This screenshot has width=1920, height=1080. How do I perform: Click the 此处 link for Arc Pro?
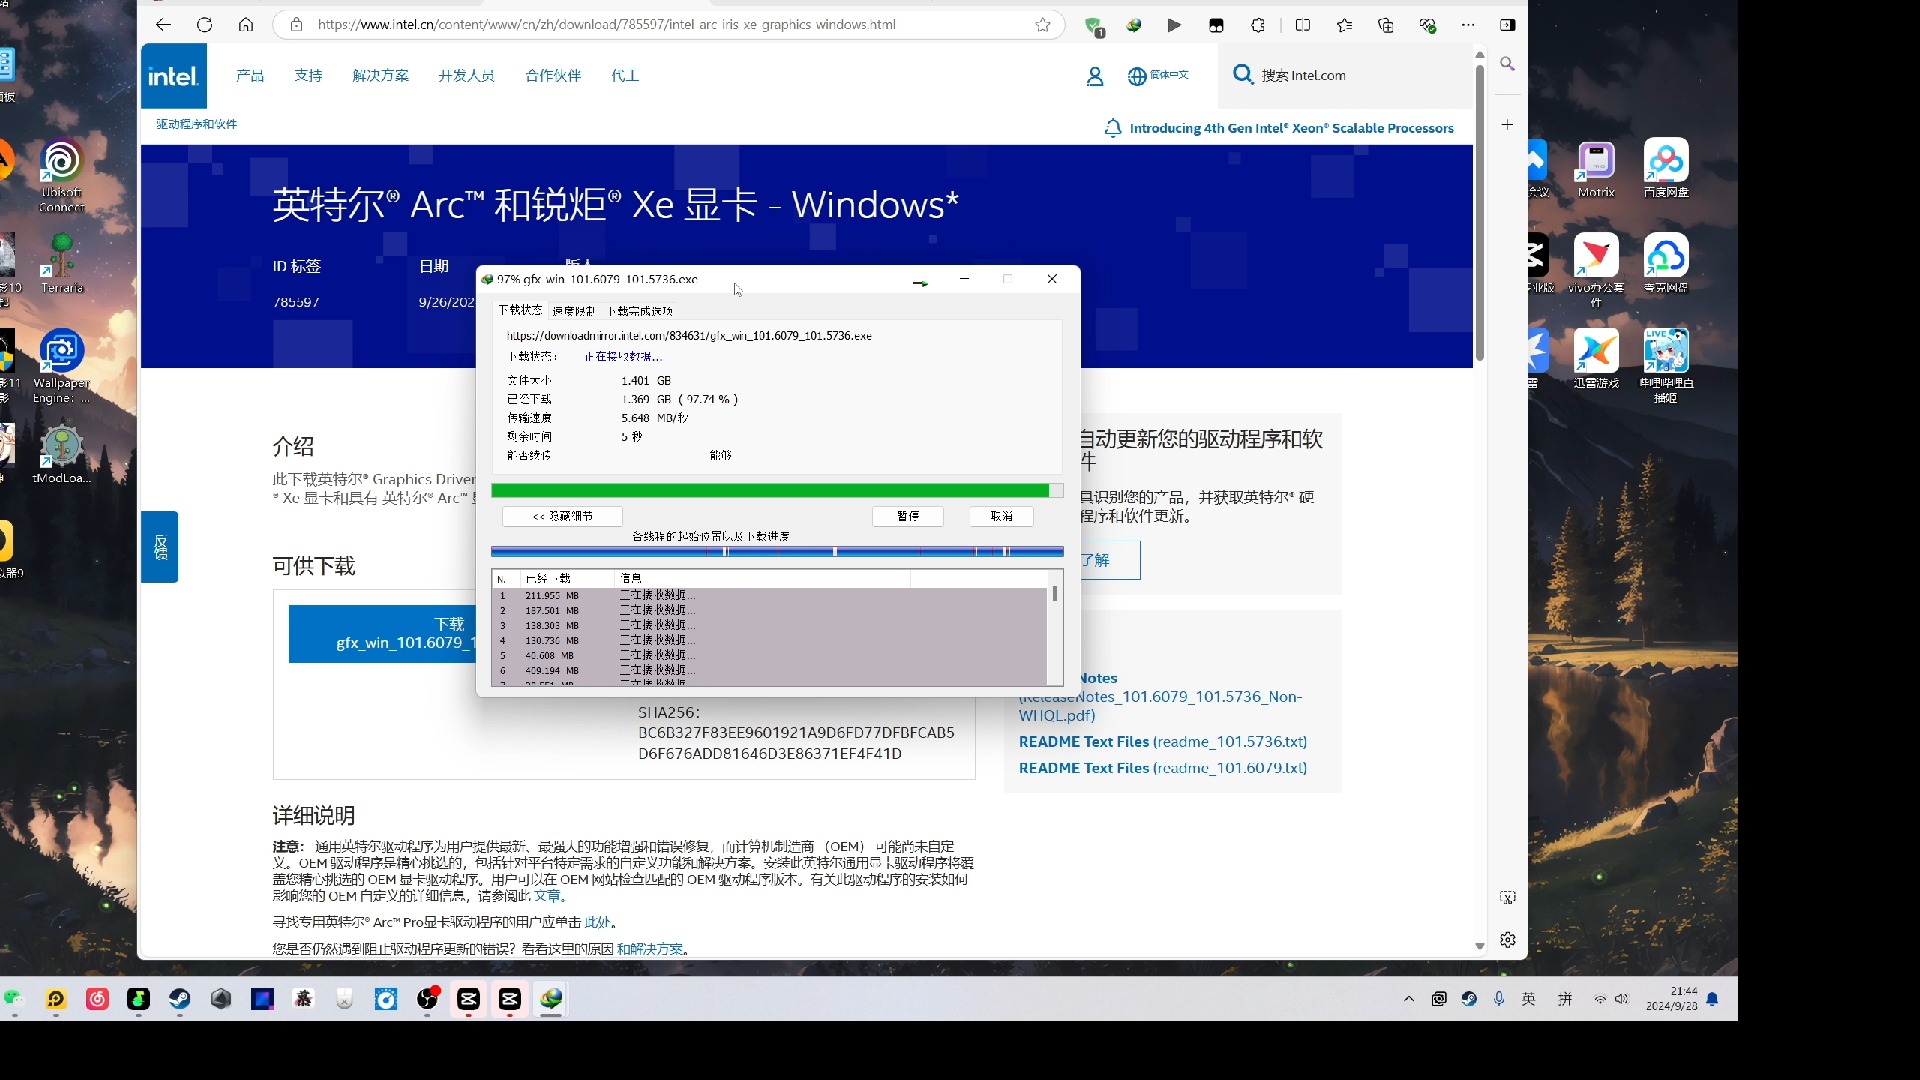[x=597, y=922]
